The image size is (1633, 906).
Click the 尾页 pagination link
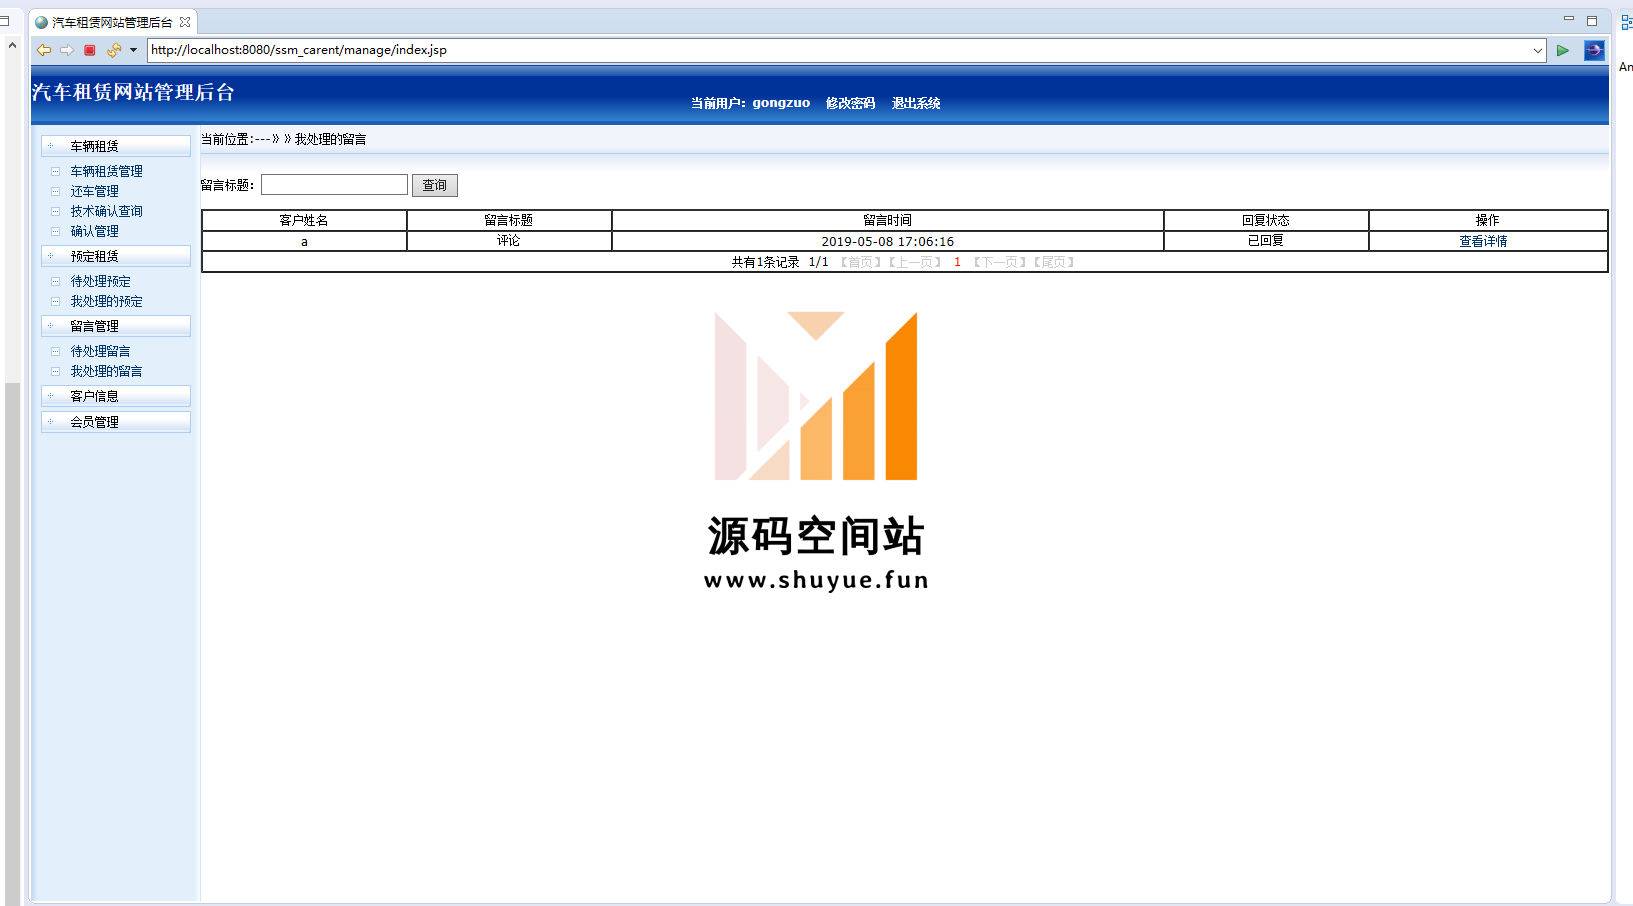click(x=1054, y=262)
